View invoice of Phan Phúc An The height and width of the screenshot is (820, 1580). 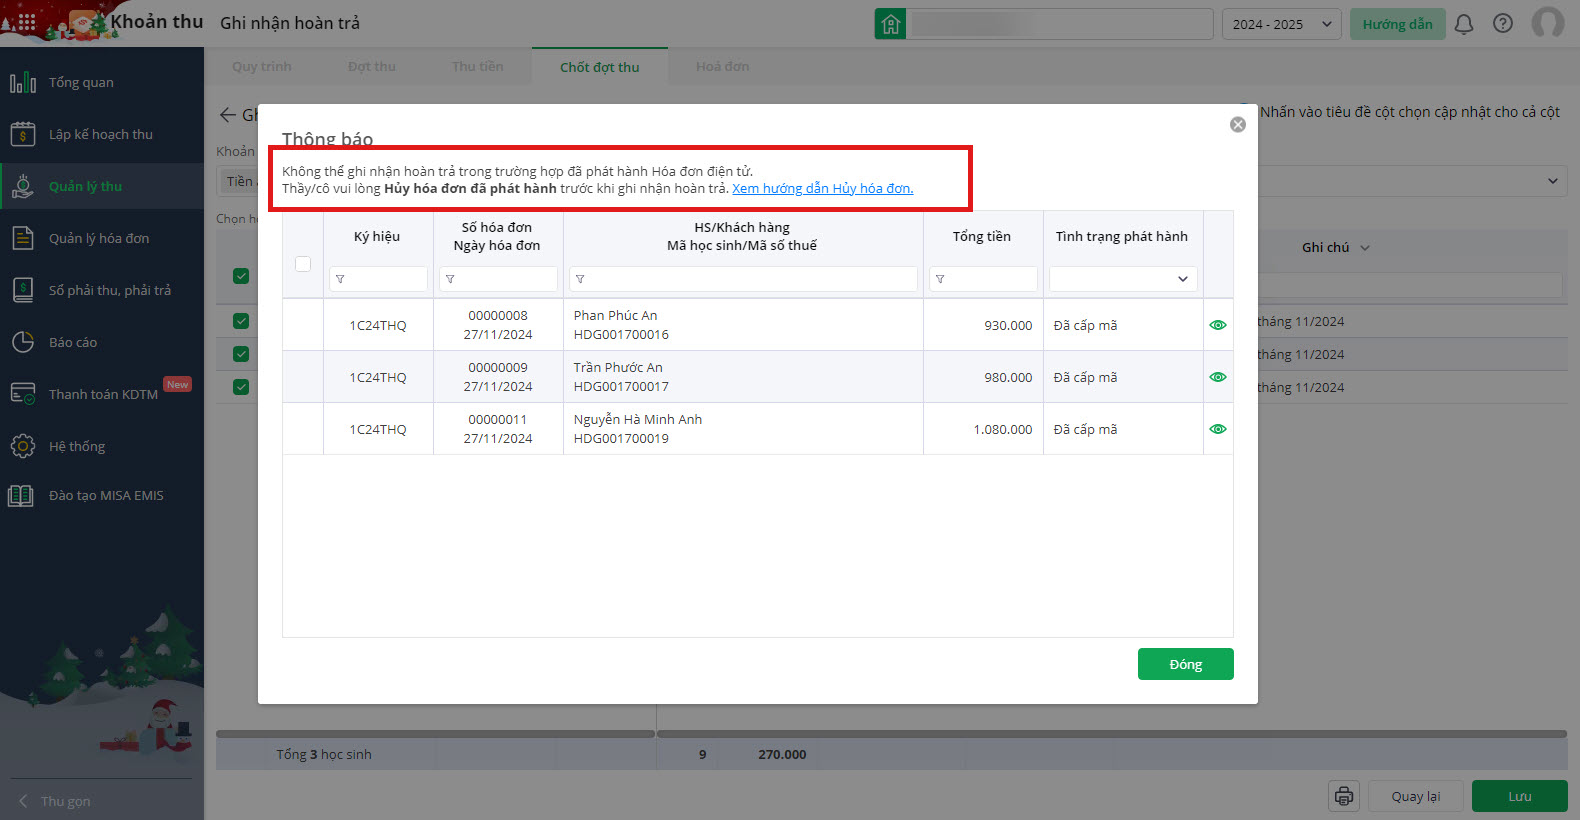tap(1218, 325)
